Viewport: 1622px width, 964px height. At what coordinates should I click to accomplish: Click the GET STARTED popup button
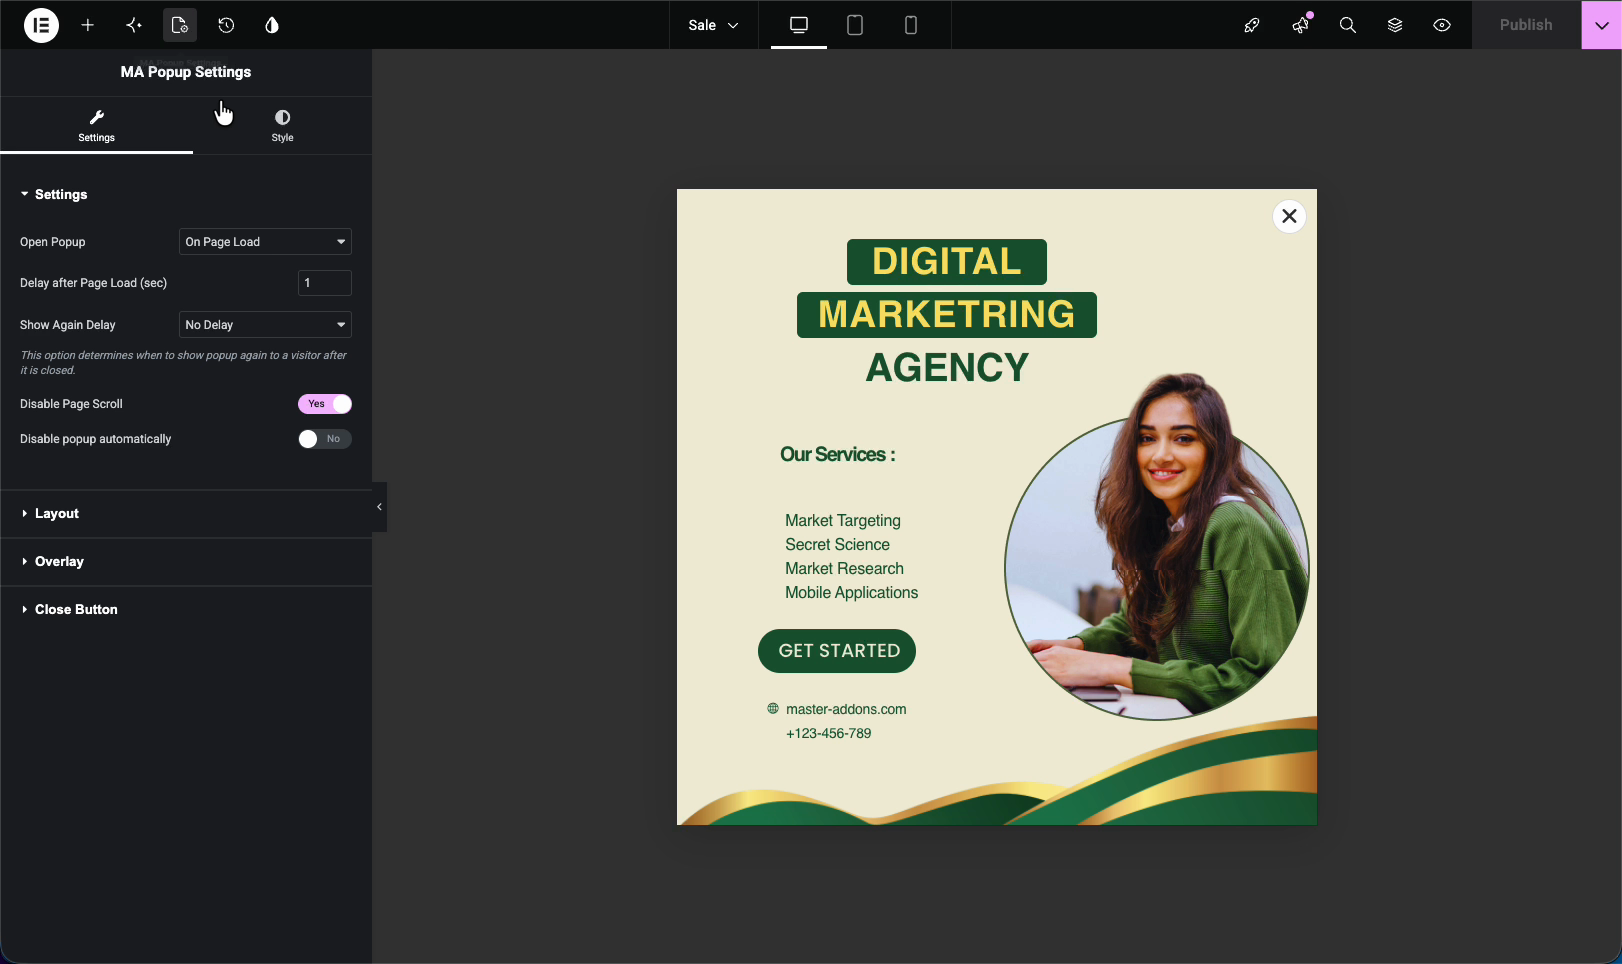pyautogui.click(x=837, y=651)
